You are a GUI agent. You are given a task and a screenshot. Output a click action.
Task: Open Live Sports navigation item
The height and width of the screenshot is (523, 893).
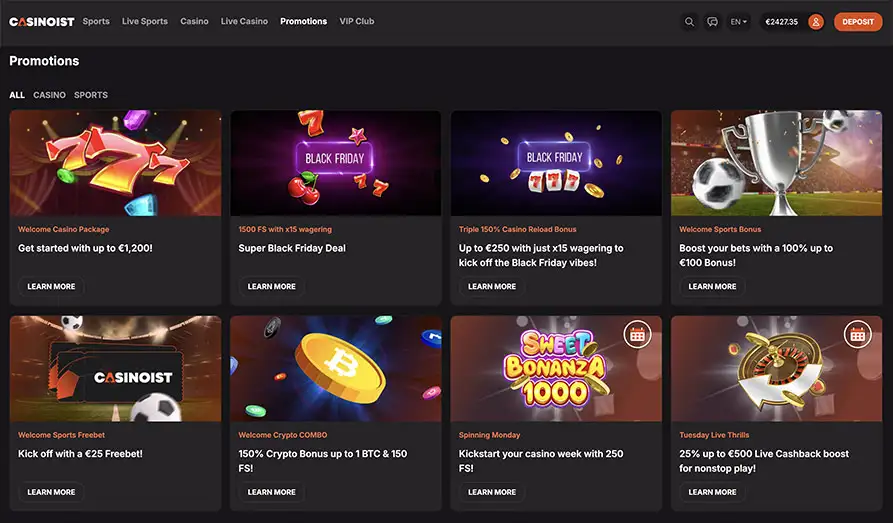145,21
